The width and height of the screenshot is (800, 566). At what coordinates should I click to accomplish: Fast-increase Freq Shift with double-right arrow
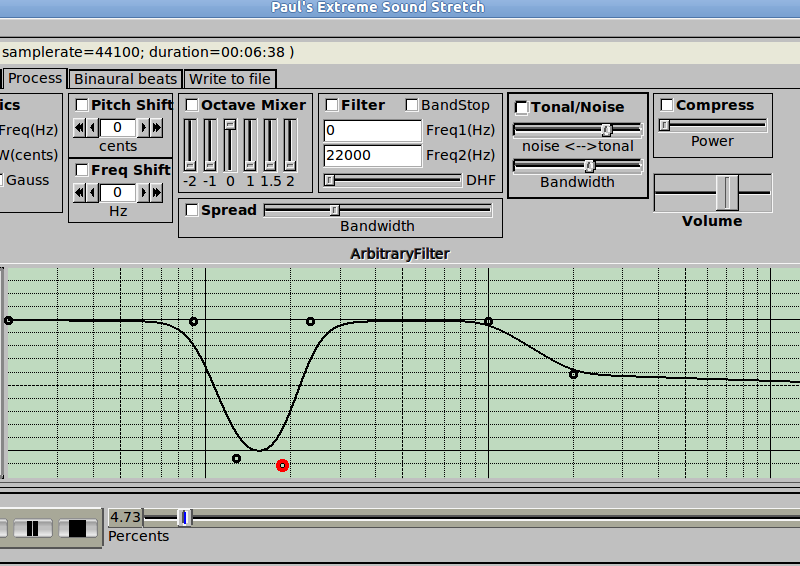coord(157,192)
